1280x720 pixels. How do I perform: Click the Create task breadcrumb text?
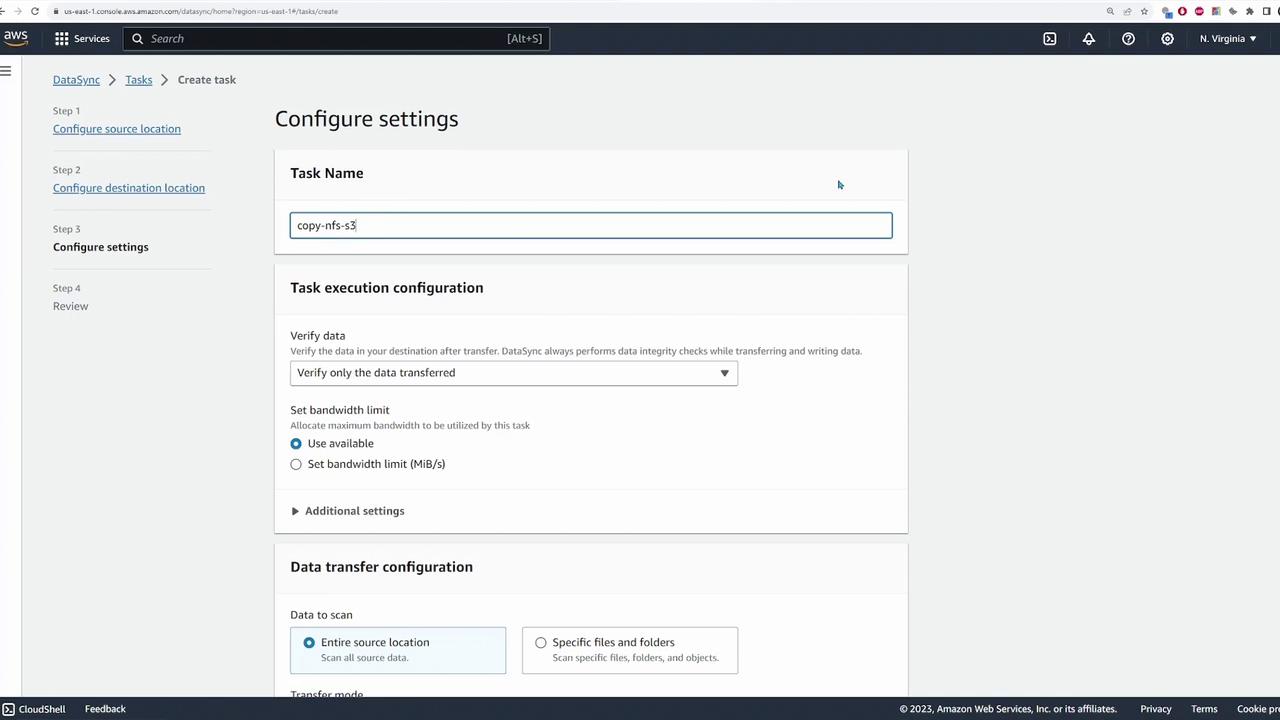click(207, 80)
